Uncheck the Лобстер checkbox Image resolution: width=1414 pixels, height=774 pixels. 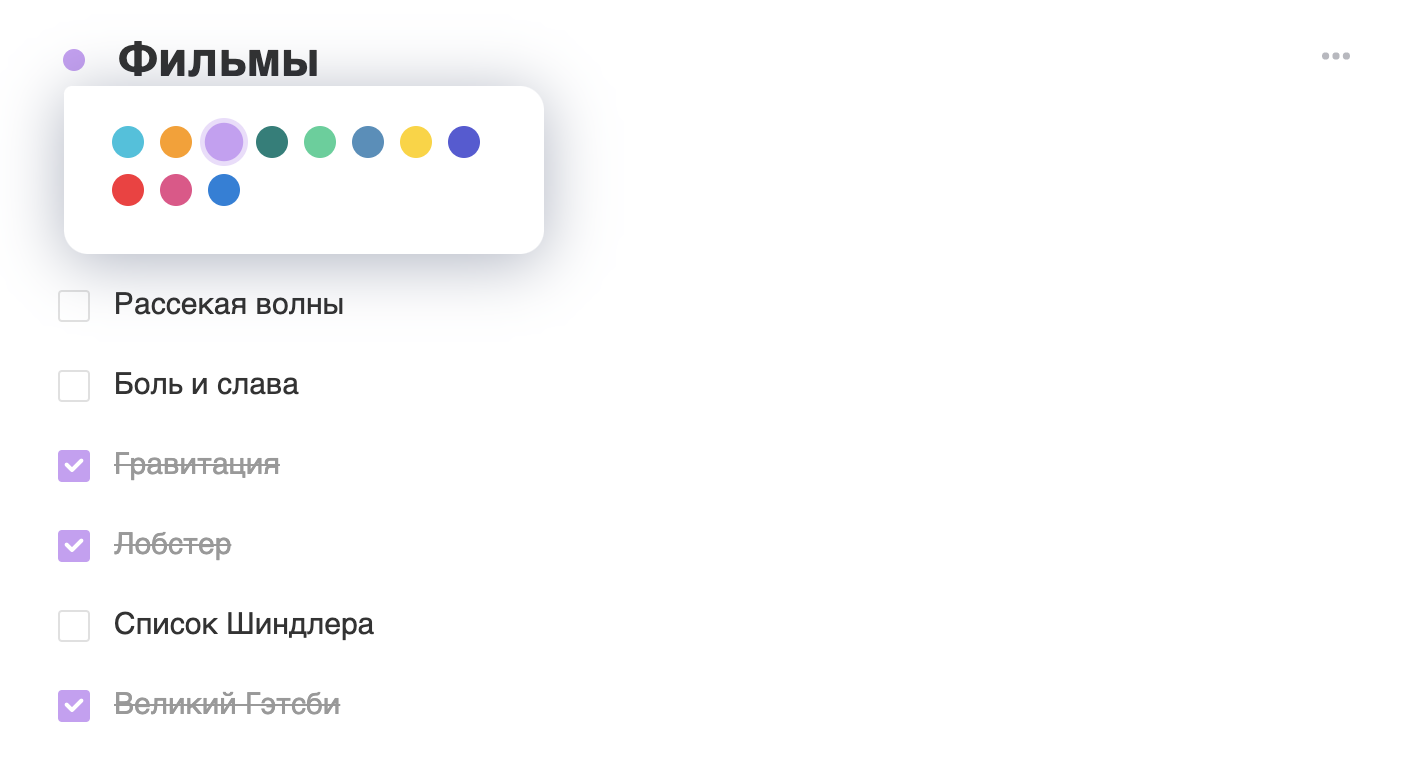click(74, 546)
